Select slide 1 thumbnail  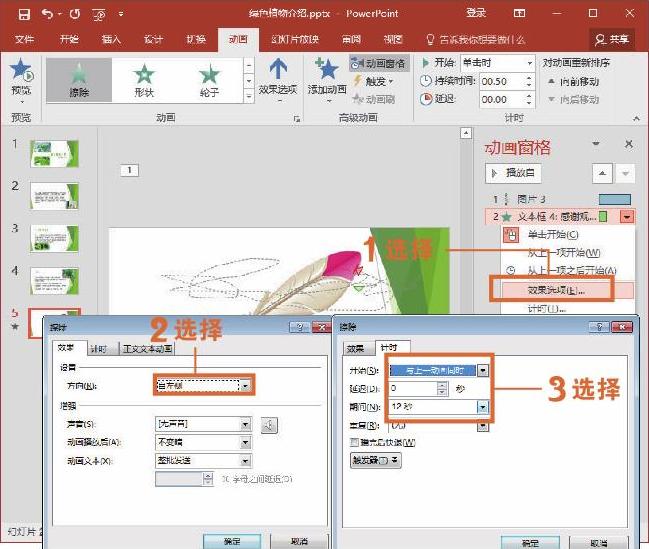click(54, 154)
